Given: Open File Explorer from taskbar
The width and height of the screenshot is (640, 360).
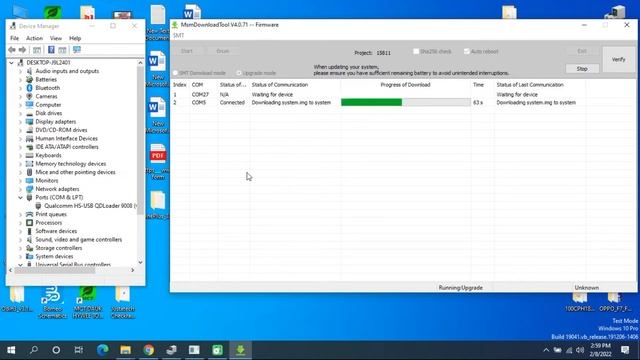Looking at the screenshot, I should coord(125,350).
